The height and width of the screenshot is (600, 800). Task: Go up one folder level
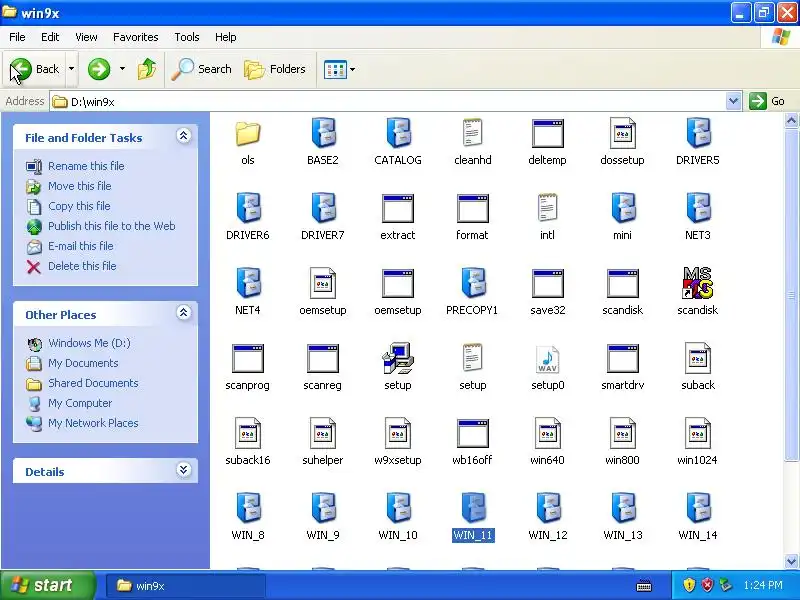click(x=147, y=69)
